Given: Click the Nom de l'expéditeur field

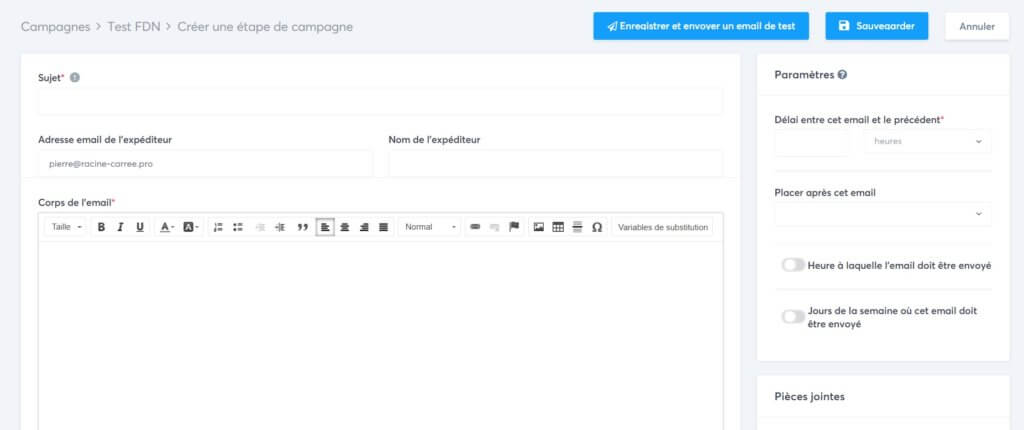Looking at the screenshot, I should pyautogui.click(x=556, y=164).
